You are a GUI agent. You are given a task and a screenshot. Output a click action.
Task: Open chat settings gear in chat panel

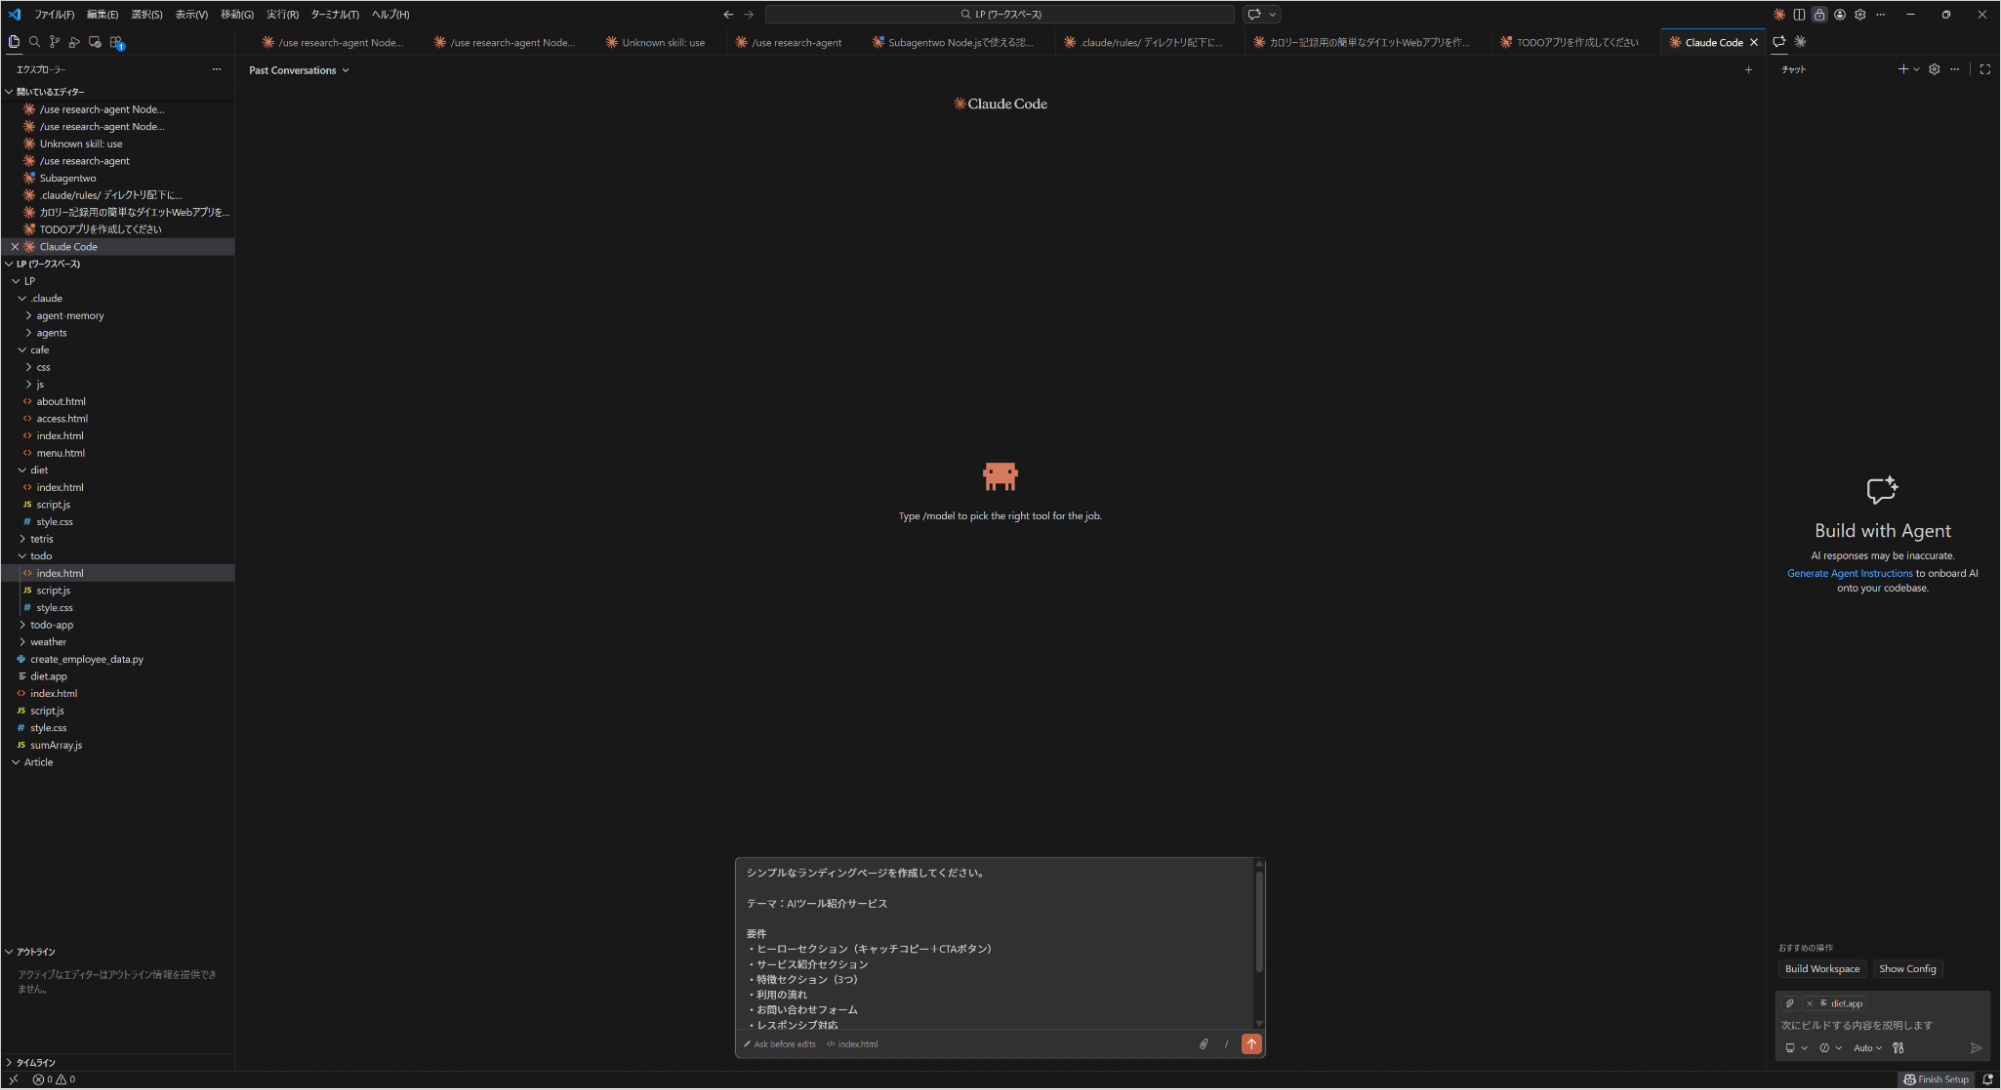pos(1934,69)
